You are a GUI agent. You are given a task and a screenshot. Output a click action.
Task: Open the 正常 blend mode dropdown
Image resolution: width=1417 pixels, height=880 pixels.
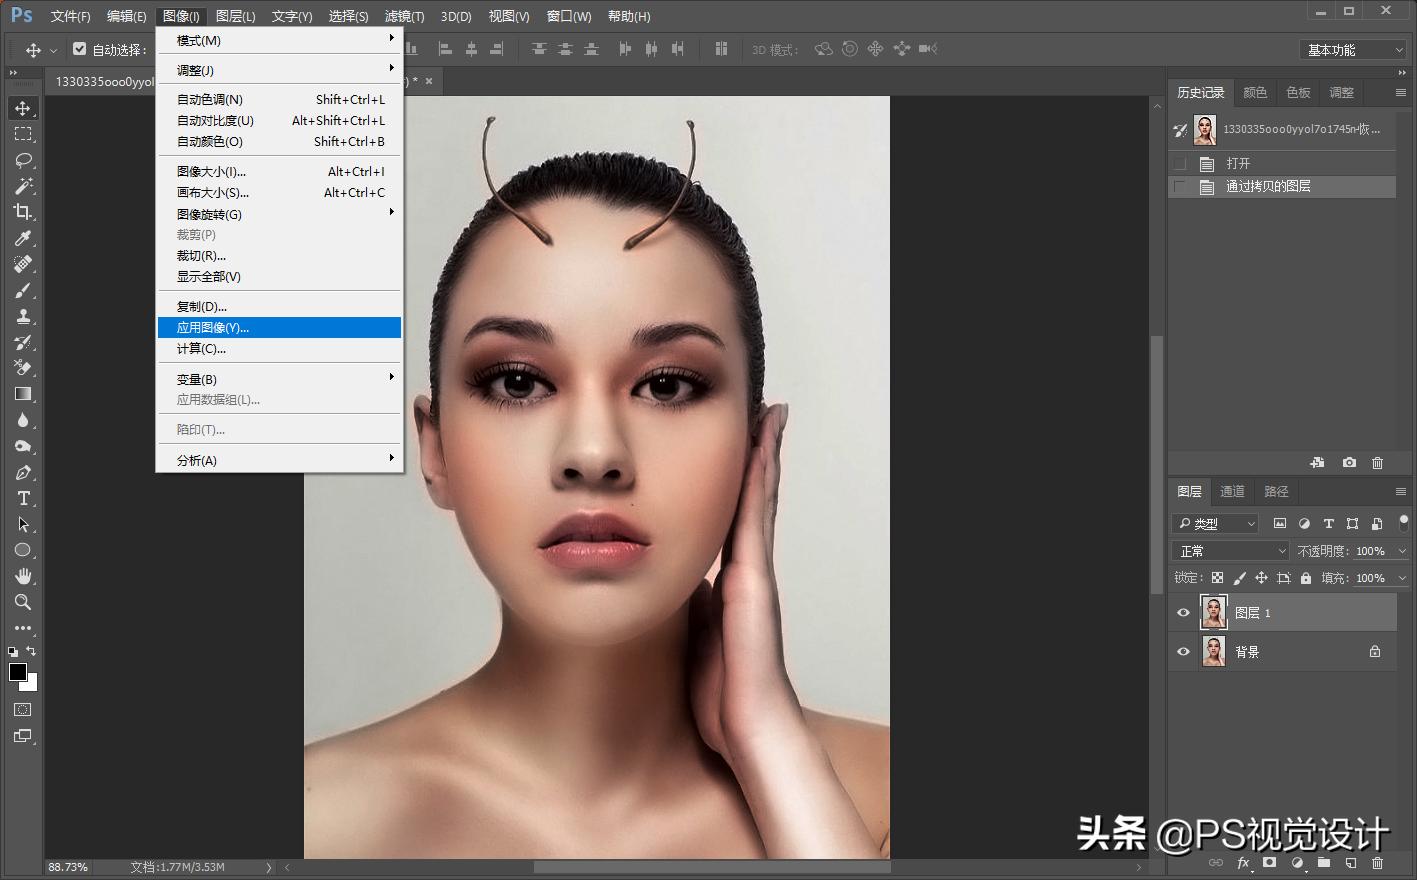[1229, 550]
